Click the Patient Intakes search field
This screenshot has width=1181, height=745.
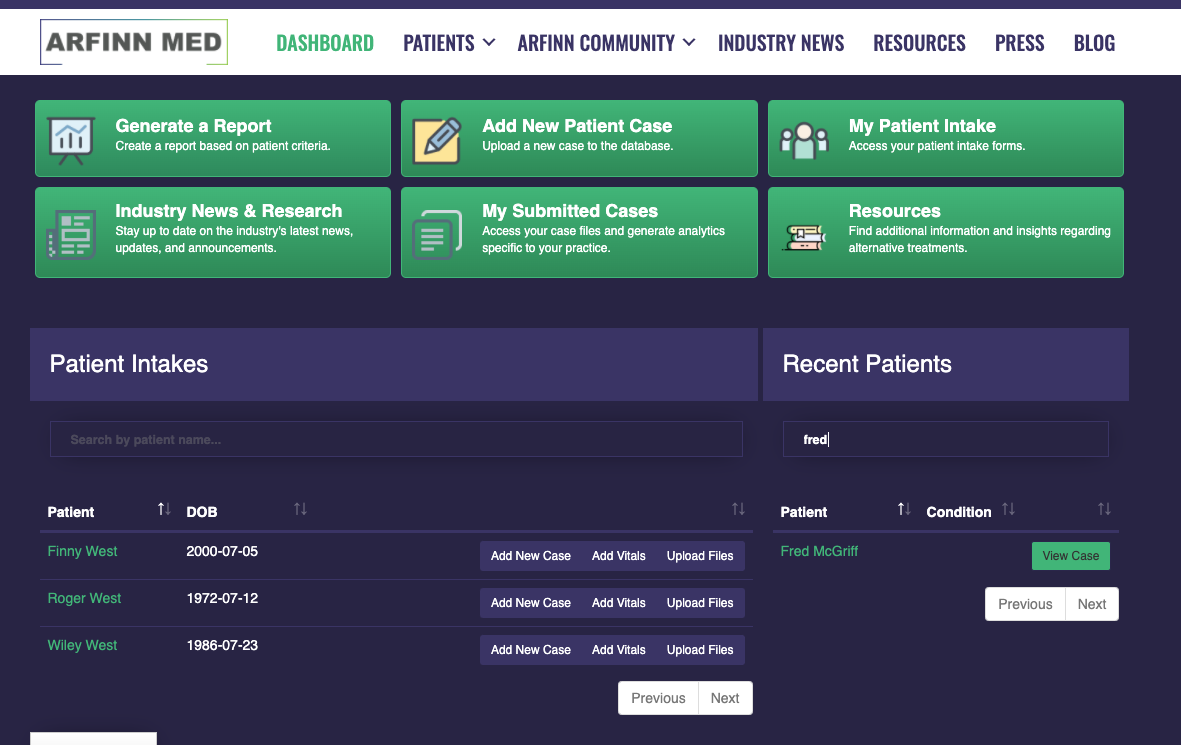396,439
